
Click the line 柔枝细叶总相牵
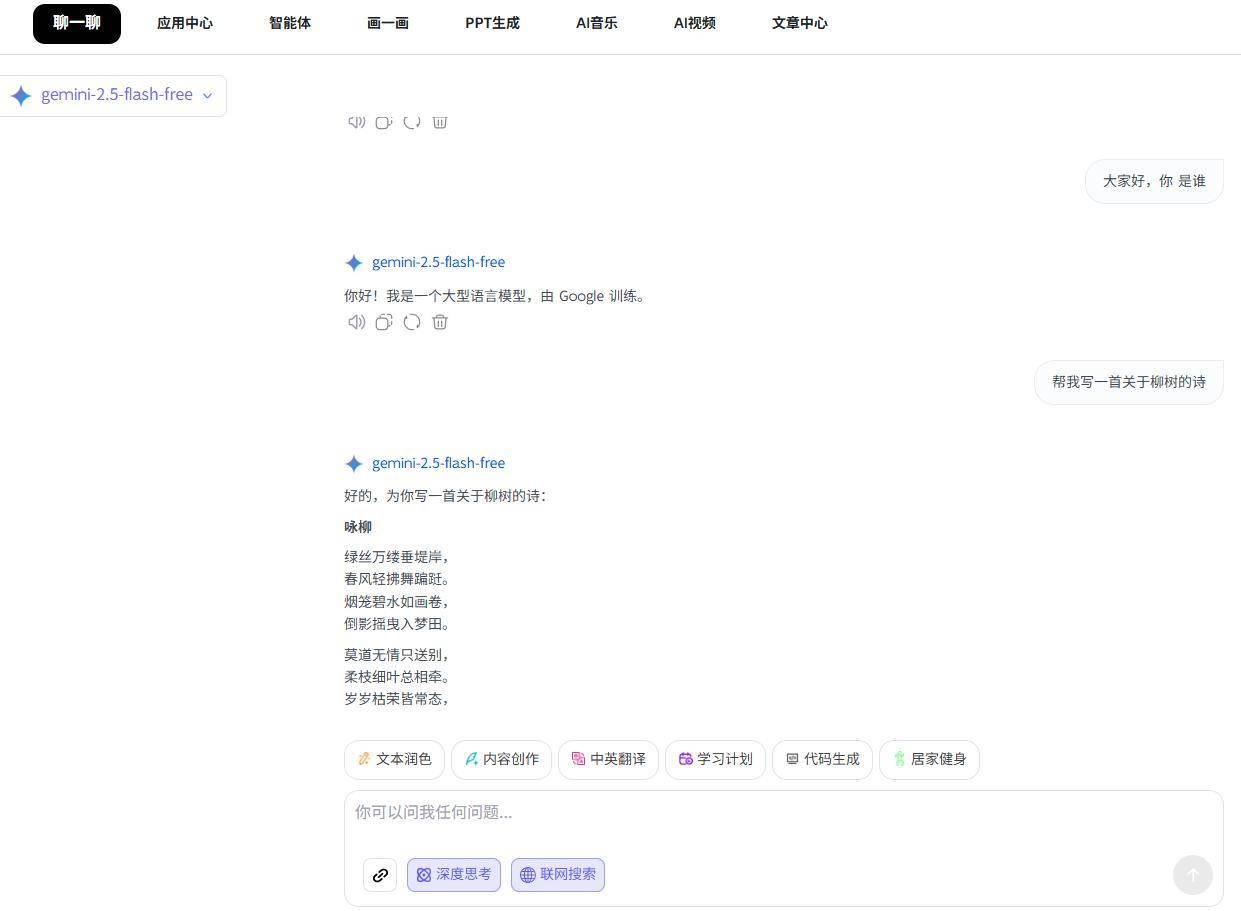397,677
